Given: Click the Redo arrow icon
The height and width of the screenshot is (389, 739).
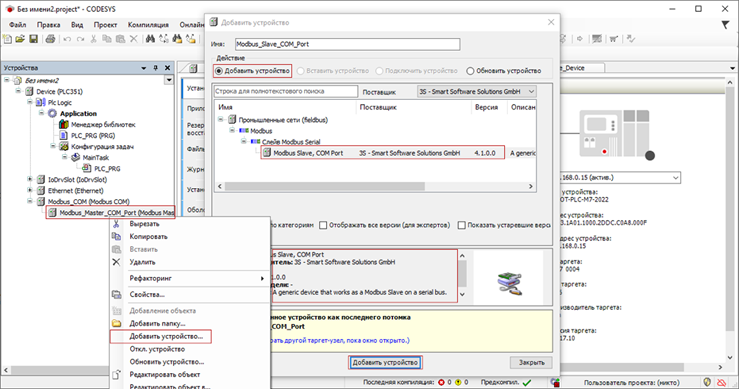Looking at the screenshot, I should point(81,39).
